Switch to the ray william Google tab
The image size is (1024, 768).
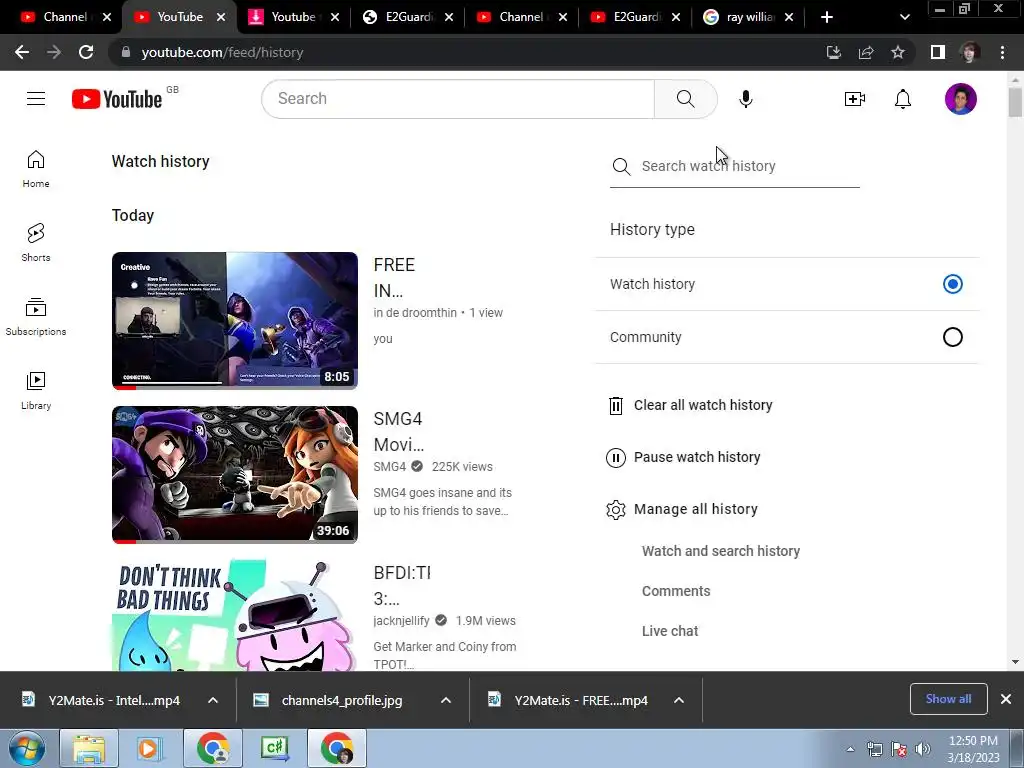740,17
